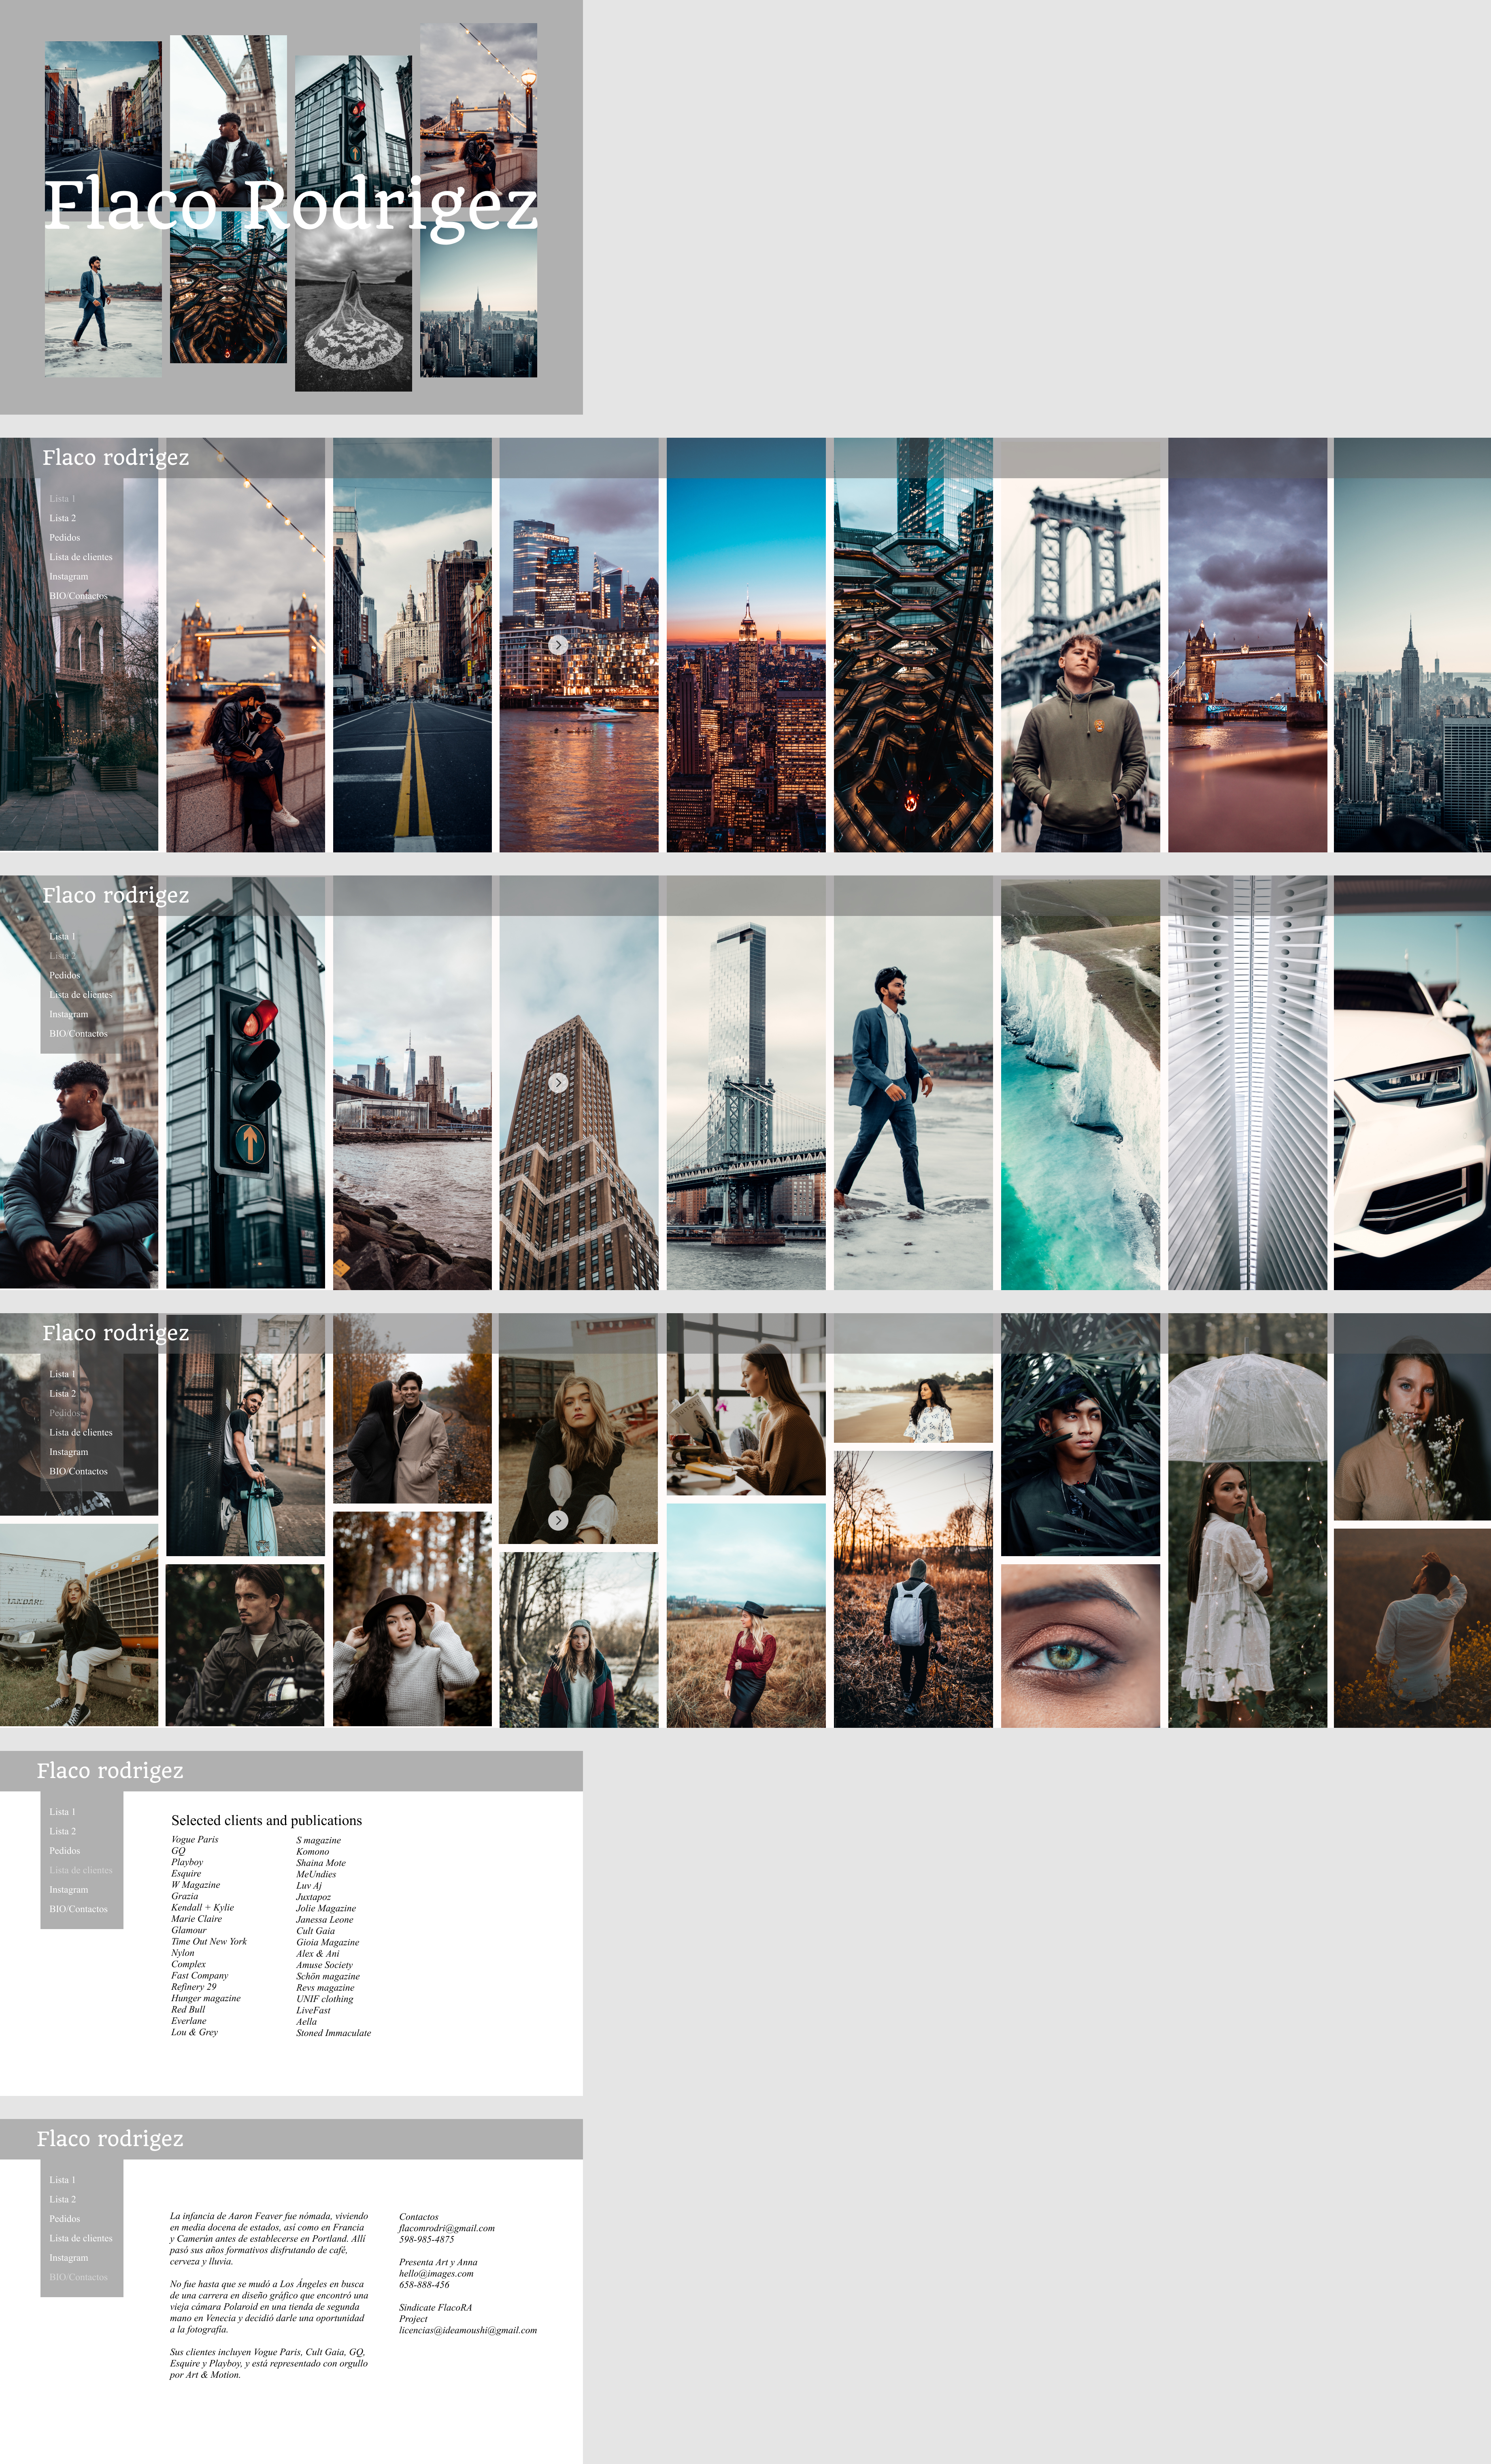
Task: Choose Lista 1 in the portraits gallery menu
Action: (x=63, y=1374)
